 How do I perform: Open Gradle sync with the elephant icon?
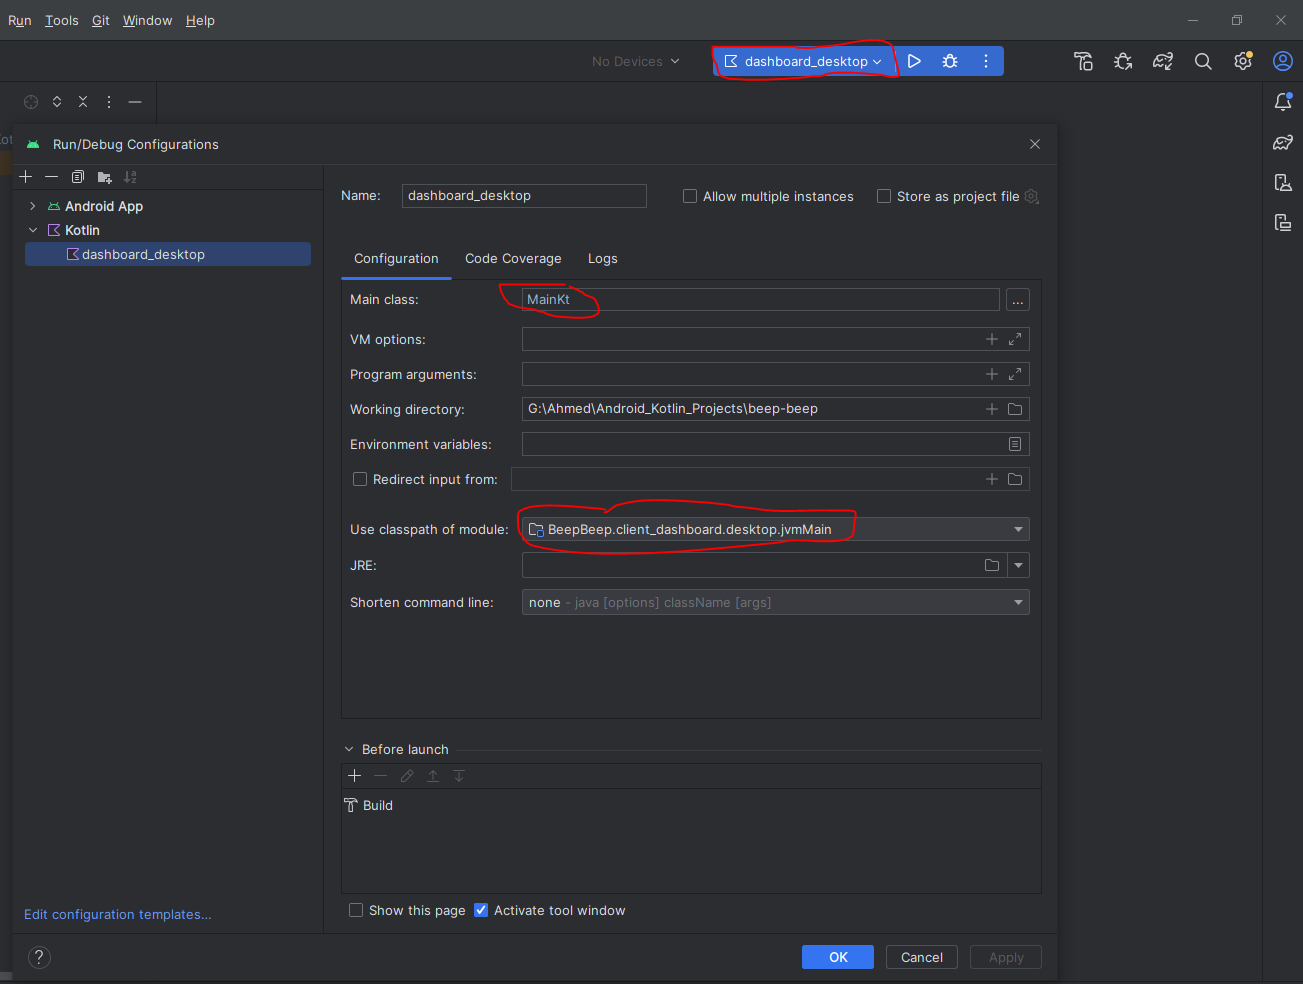[x=1162, y=61]
